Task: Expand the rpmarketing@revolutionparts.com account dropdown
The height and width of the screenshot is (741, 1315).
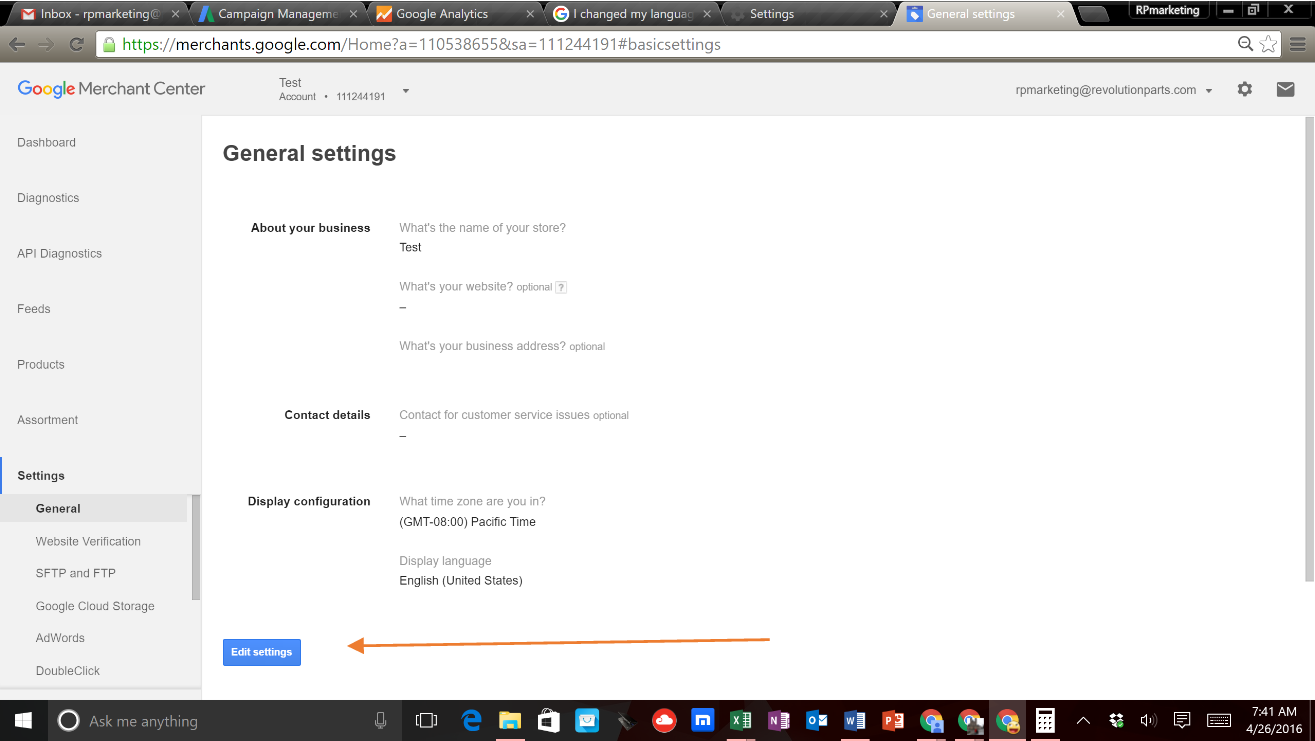Action: coord(1114,90)
